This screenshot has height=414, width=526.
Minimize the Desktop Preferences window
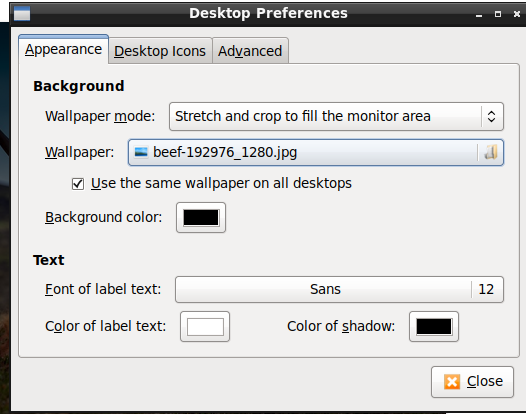pyautogui.click(x=479, y=14)
